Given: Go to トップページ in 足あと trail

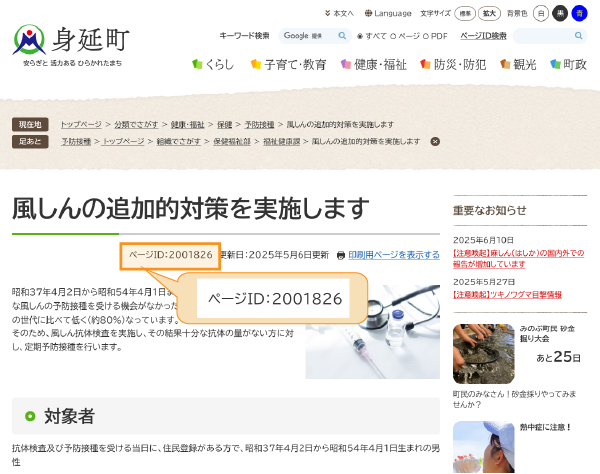Looking at the screenshot, I should (124, 141).
